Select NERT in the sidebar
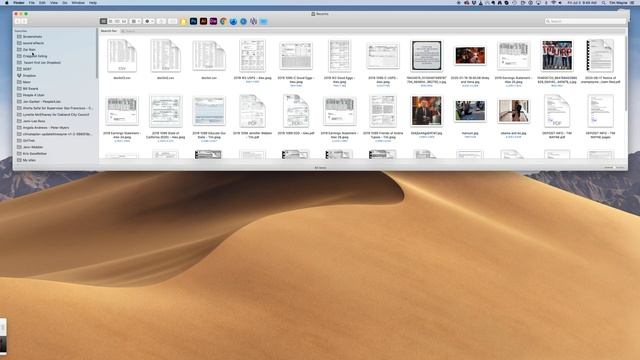Viewport: 640px width, 360px height. point(27,69)
